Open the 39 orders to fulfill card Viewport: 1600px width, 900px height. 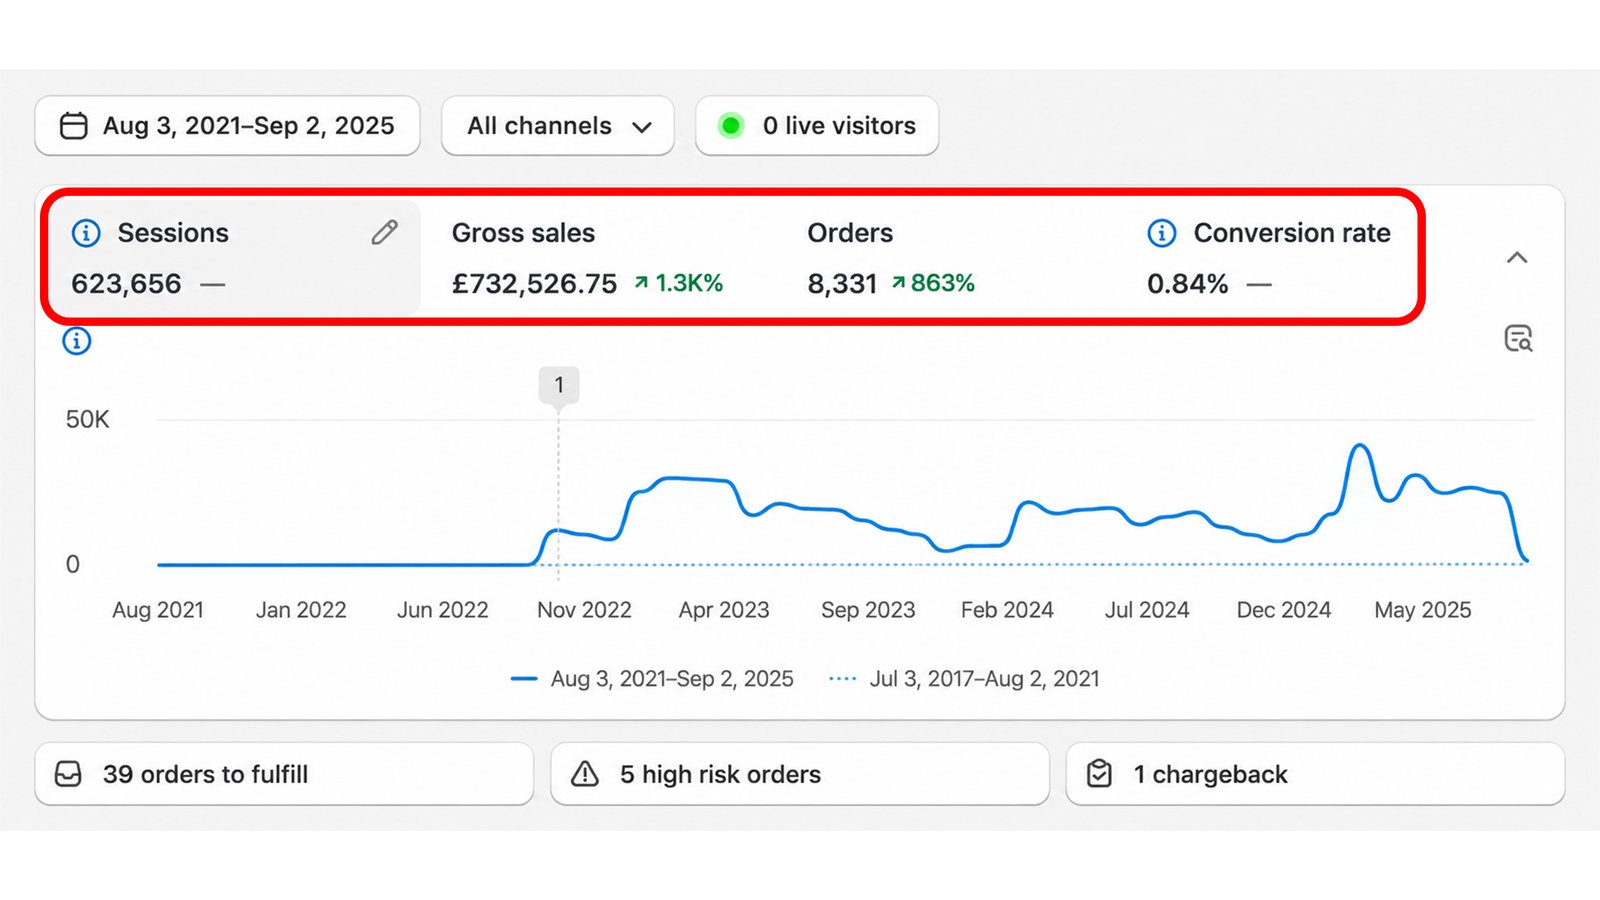pos(284,774)
